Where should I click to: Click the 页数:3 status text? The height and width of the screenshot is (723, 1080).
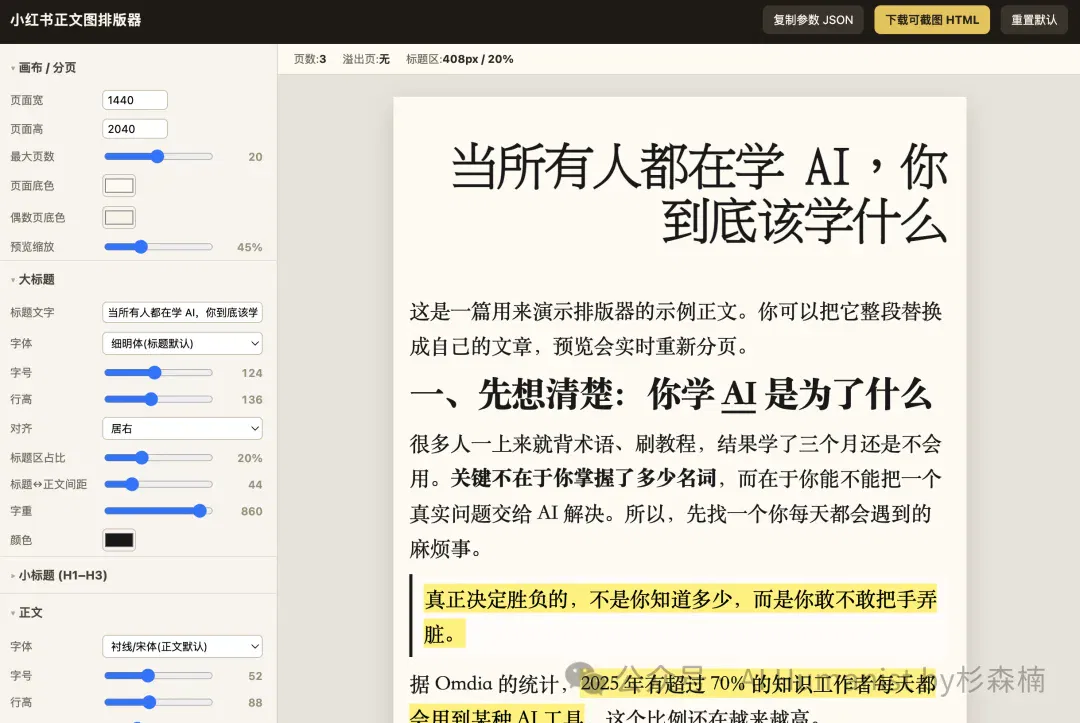(x=310, y=59)
